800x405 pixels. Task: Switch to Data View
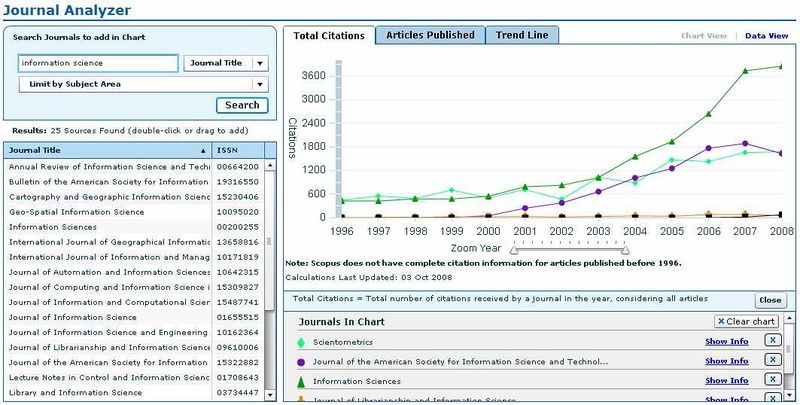(x=766, y=36)
